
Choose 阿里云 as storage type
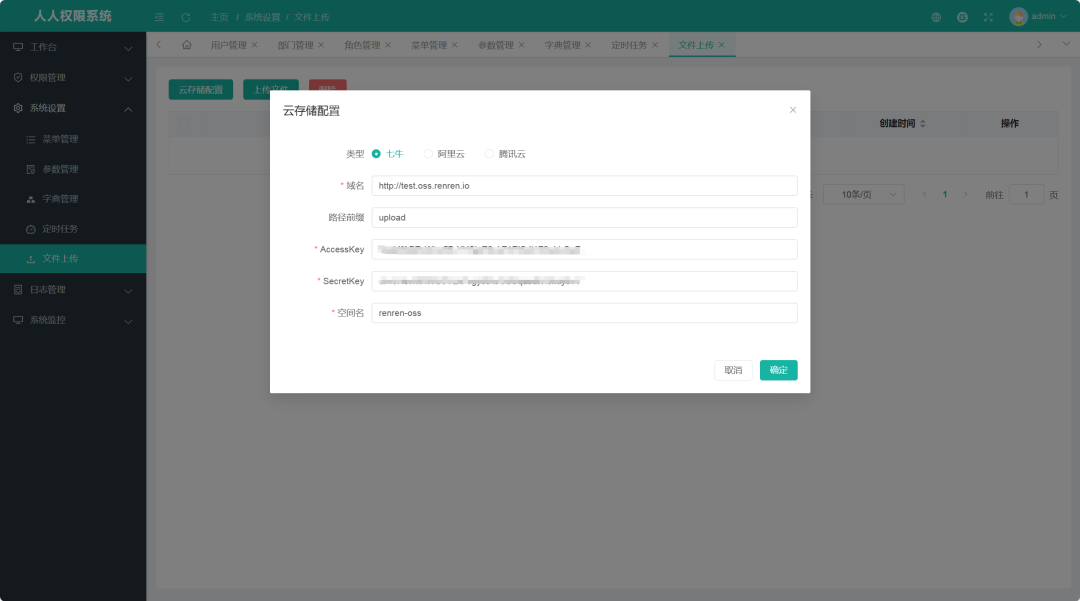pyautogui.click(x=429, y=154)
